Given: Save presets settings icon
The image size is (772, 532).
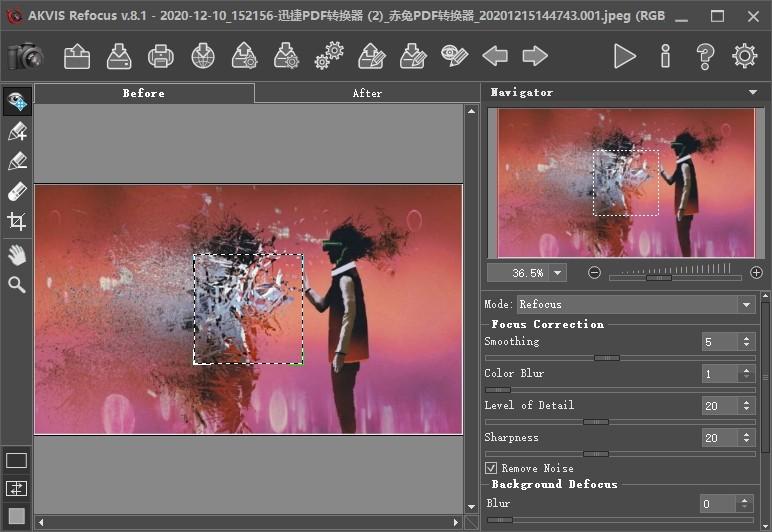Looking at the screenshot, I should 287,56.
